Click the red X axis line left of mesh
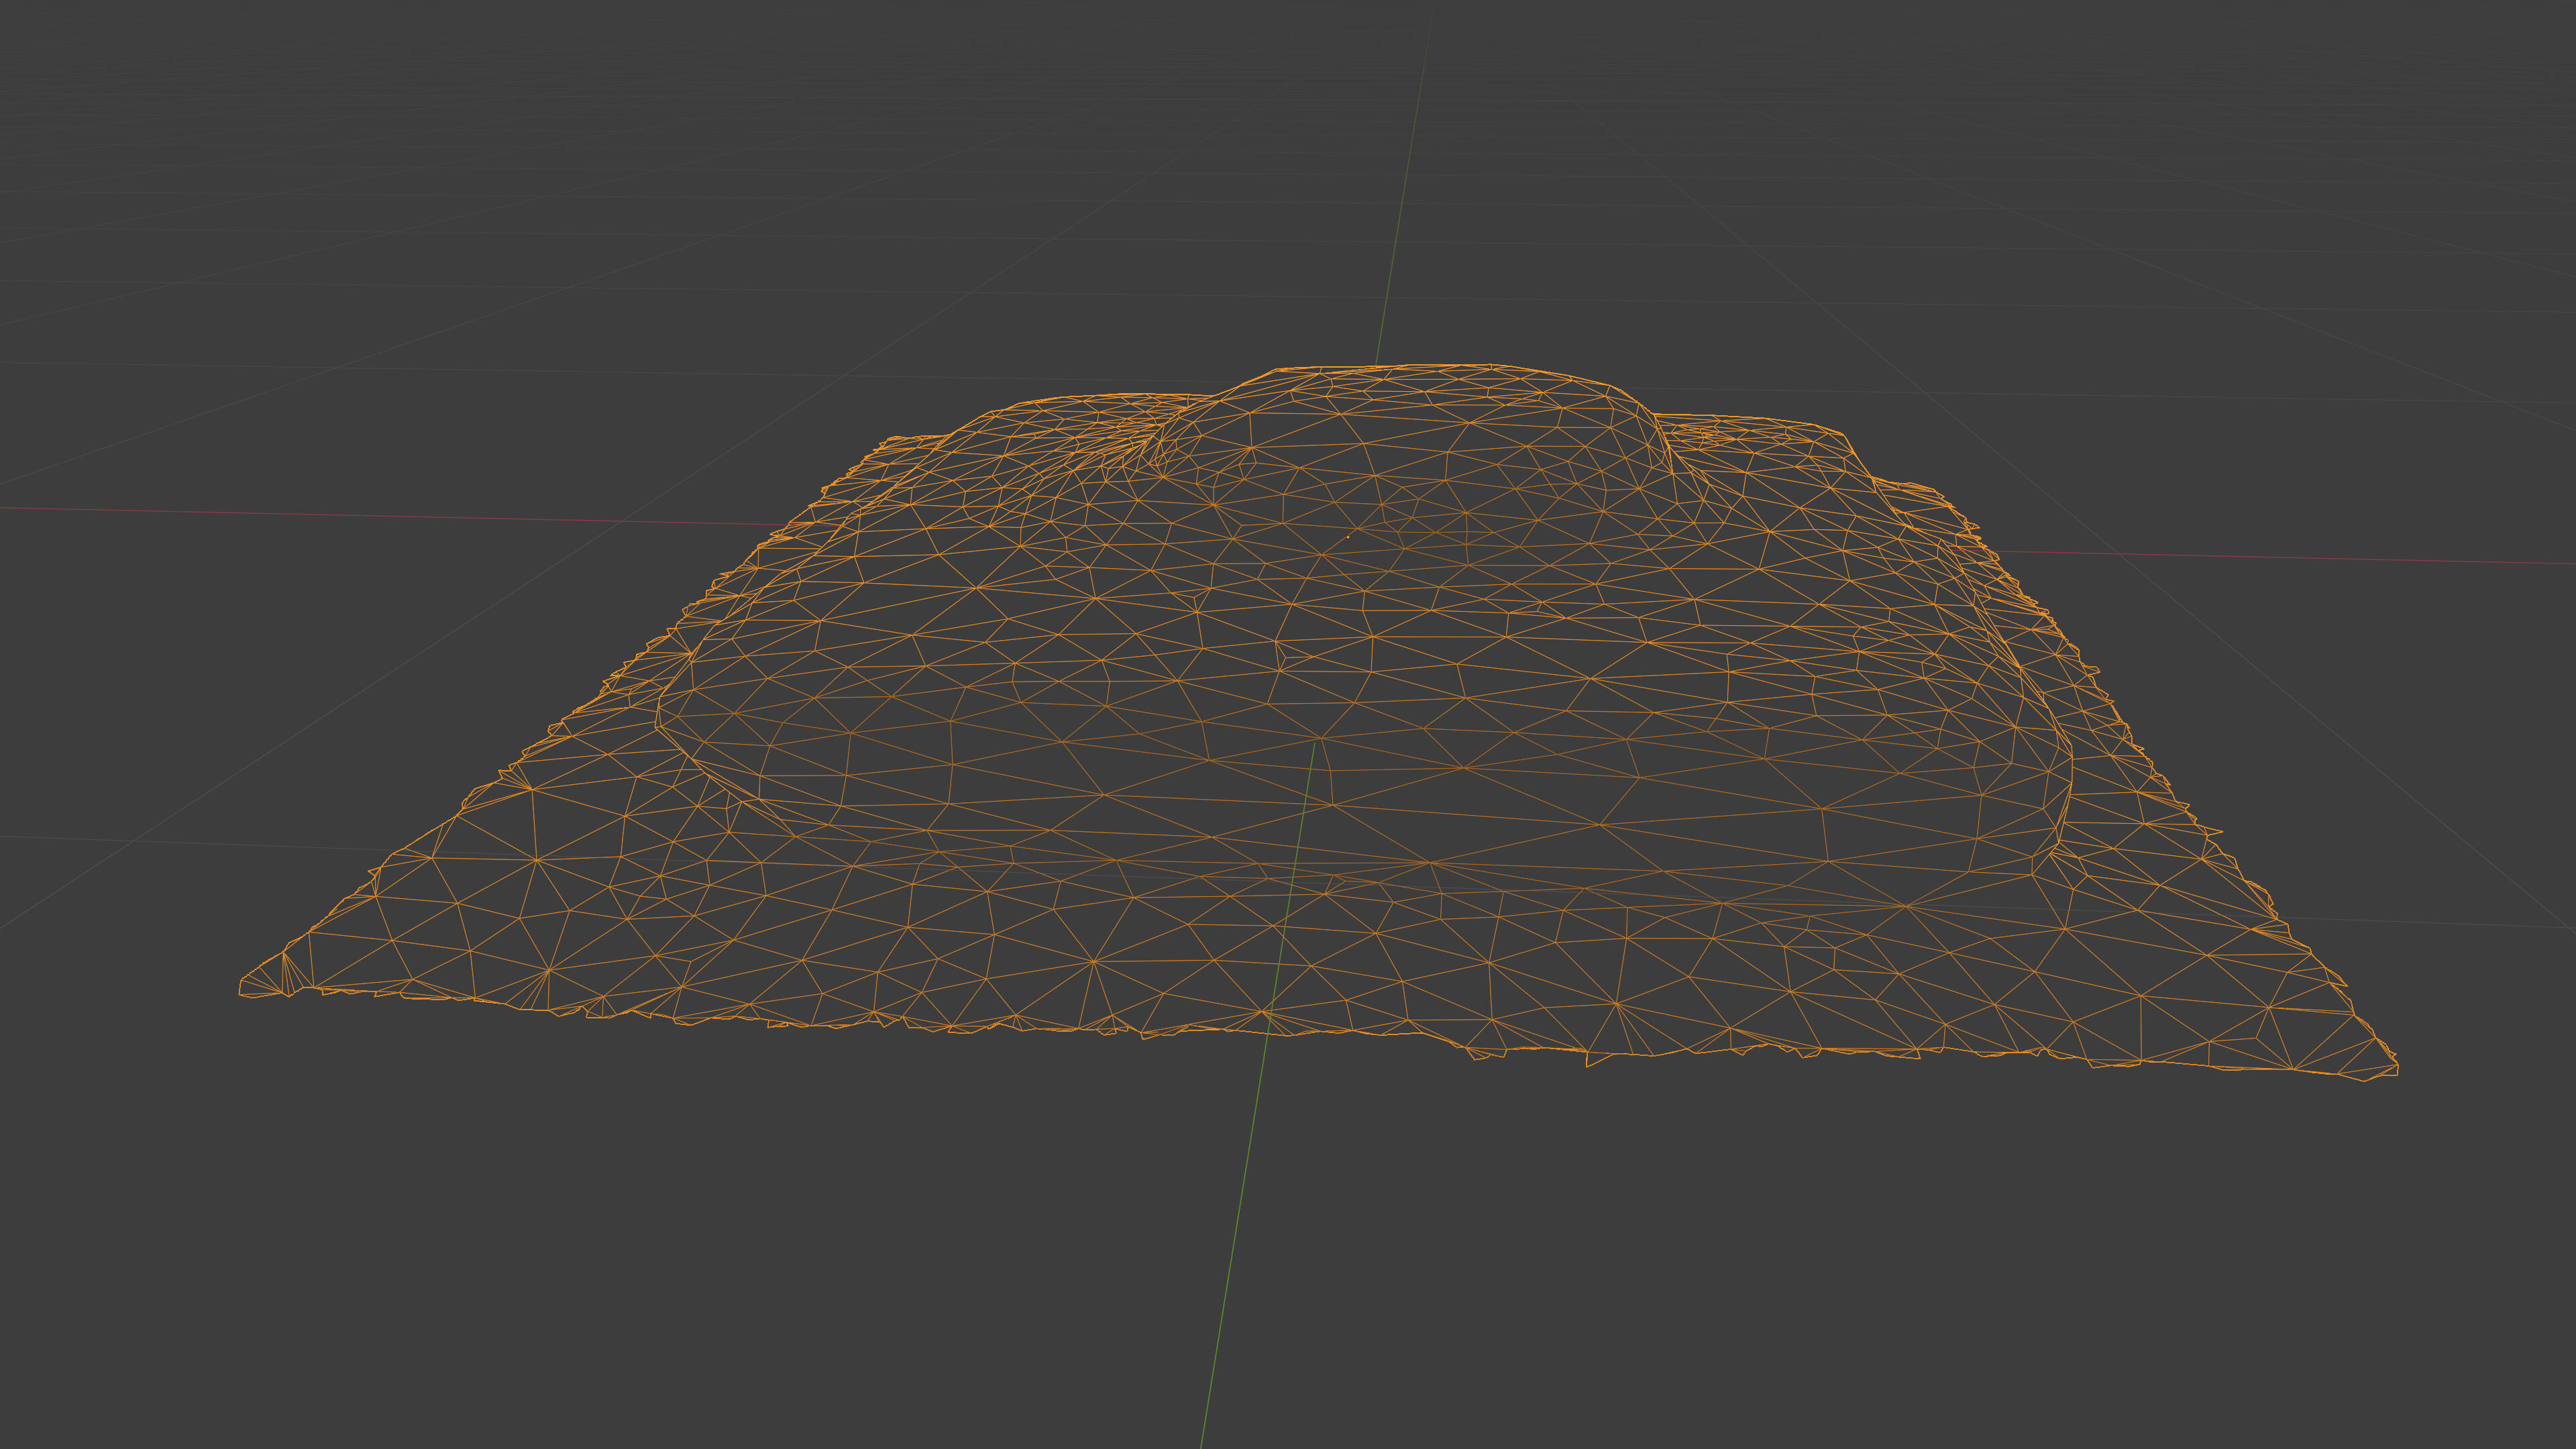Image resolution: width=2576 pixels, height=1449 pixels. point(400,516)
